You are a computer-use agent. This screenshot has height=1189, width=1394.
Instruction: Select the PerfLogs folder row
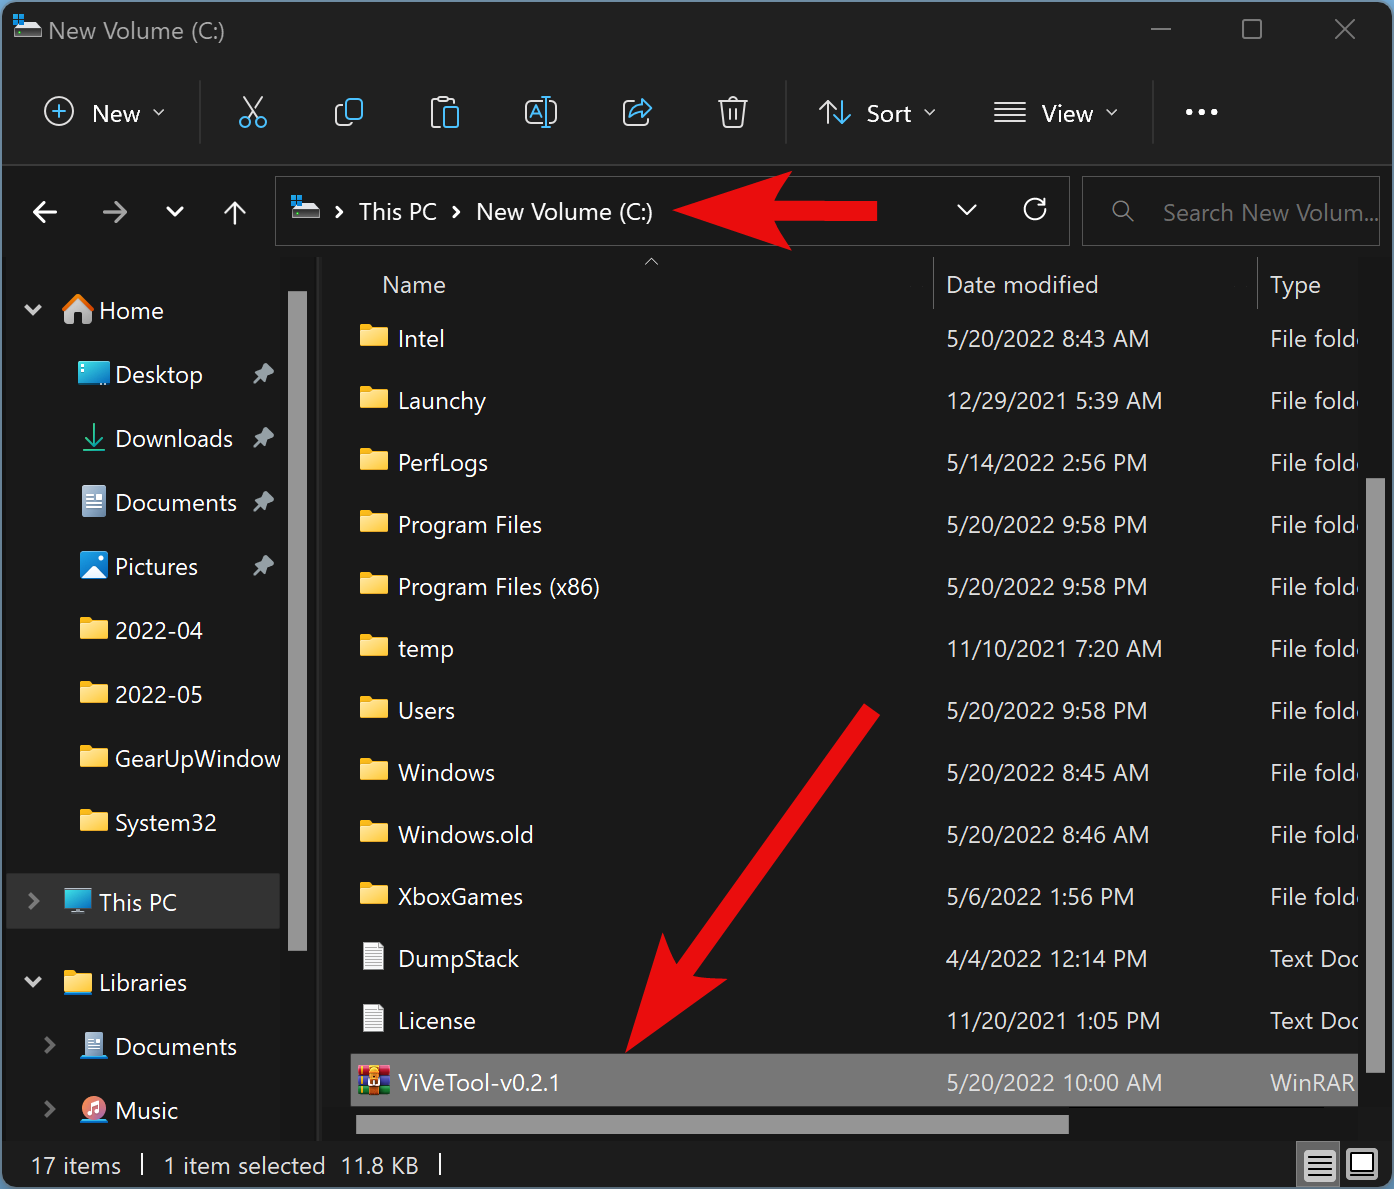pos(854,462)
